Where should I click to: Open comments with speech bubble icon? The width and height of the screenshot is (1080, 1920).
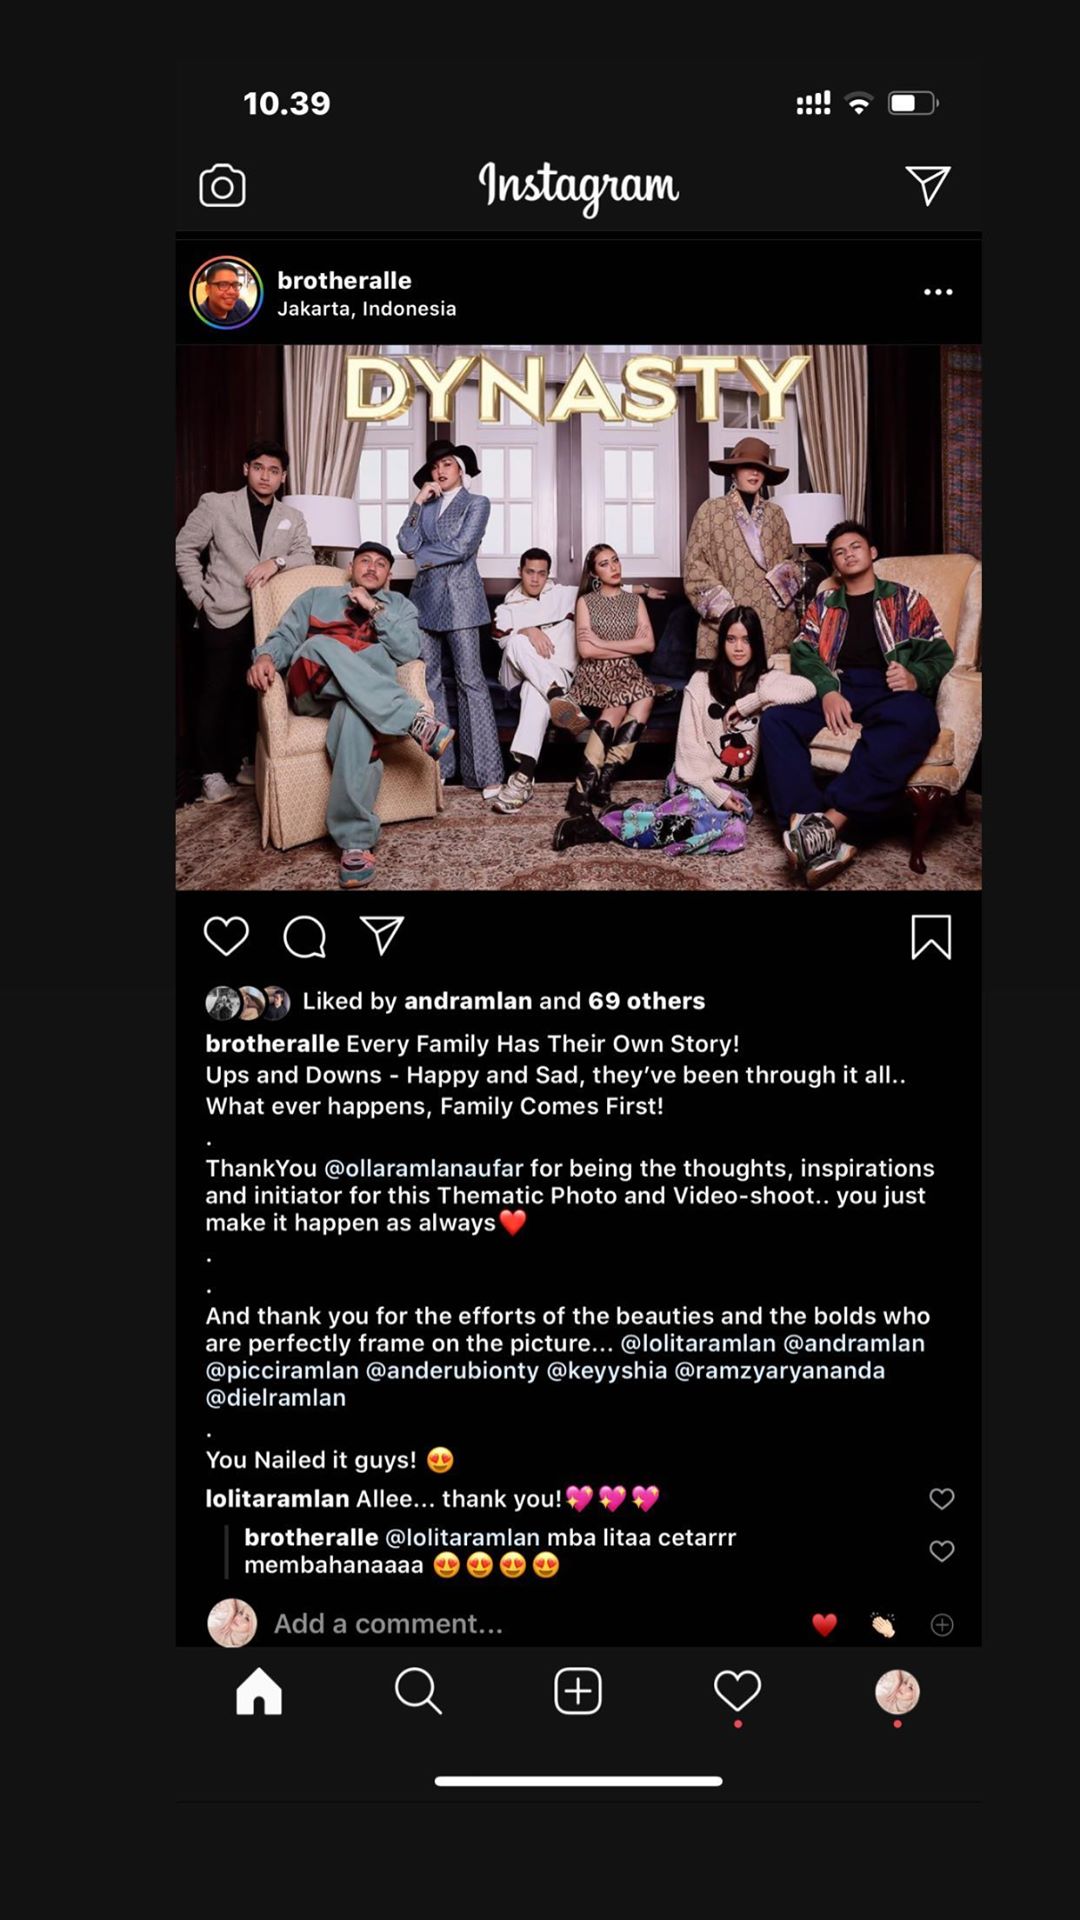[304, 937]
